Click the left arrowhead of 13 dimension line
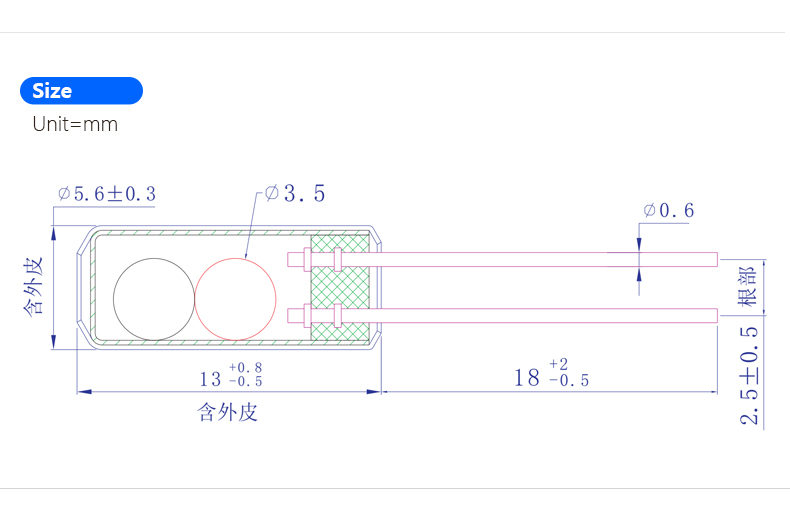The height and width of the screenshot is (517, 790). (85, 392)
